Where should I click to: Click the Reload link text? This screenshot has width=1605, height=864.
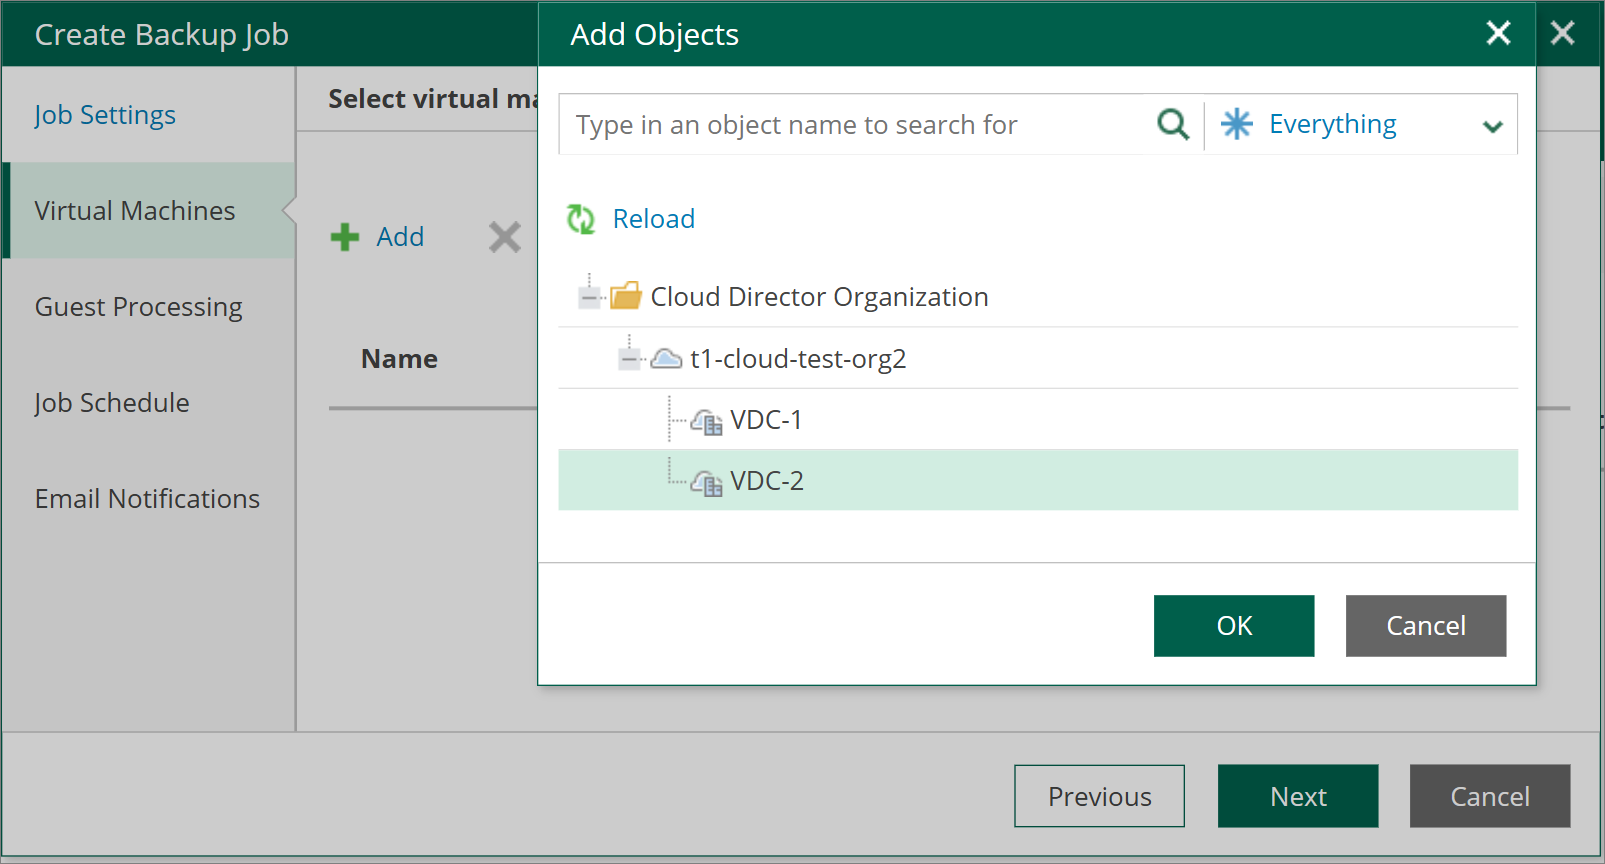coord(654,219)
